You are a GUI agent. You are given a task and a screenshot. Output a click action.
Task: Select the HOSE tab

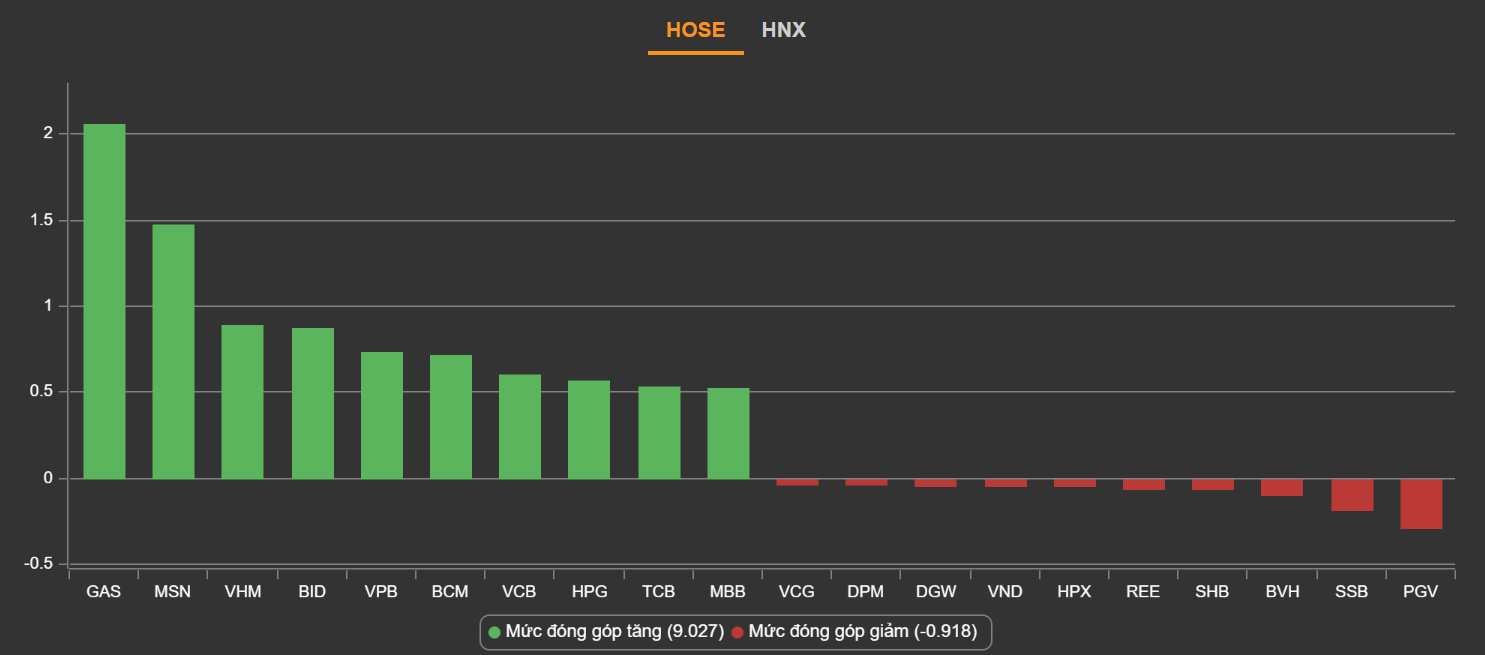(695, 30)
